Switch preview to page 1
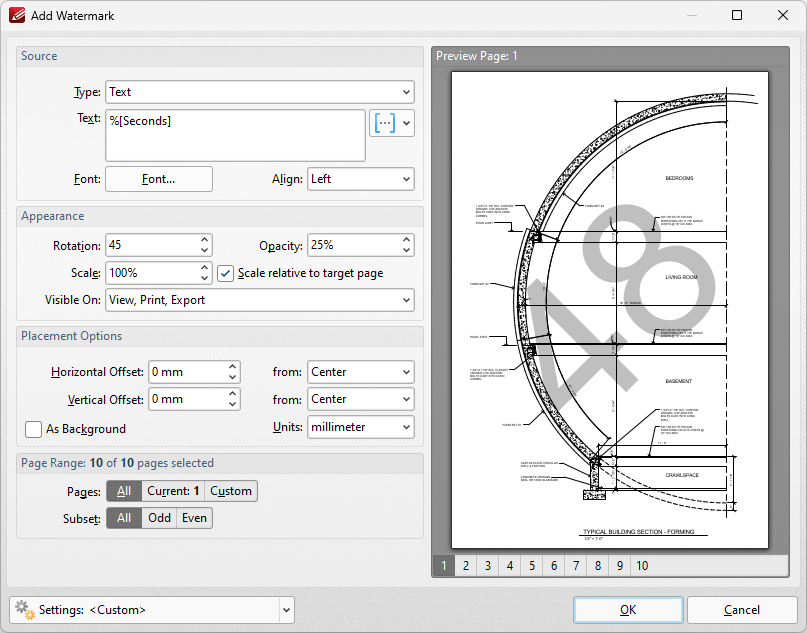 click(x=444, y=566)
